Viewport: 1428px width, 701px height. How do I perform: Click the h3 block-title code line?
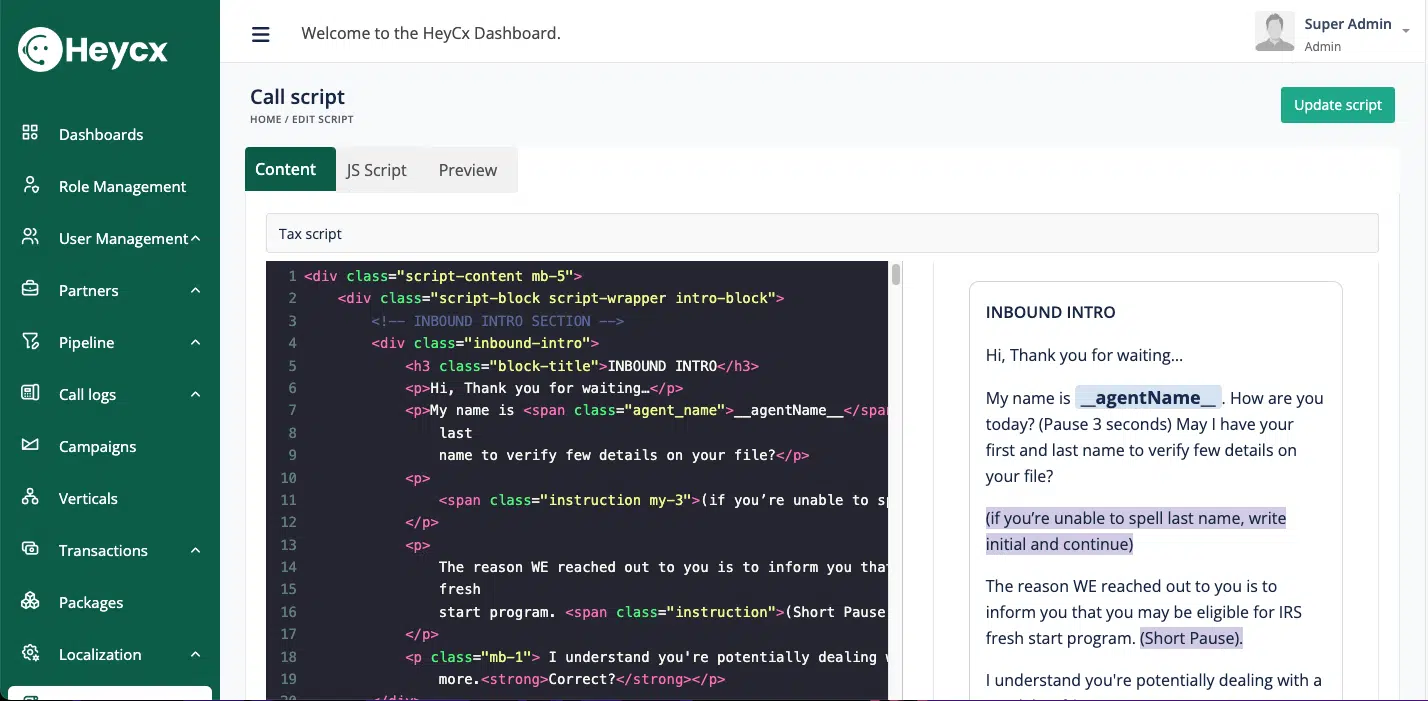tap(582, 366)
